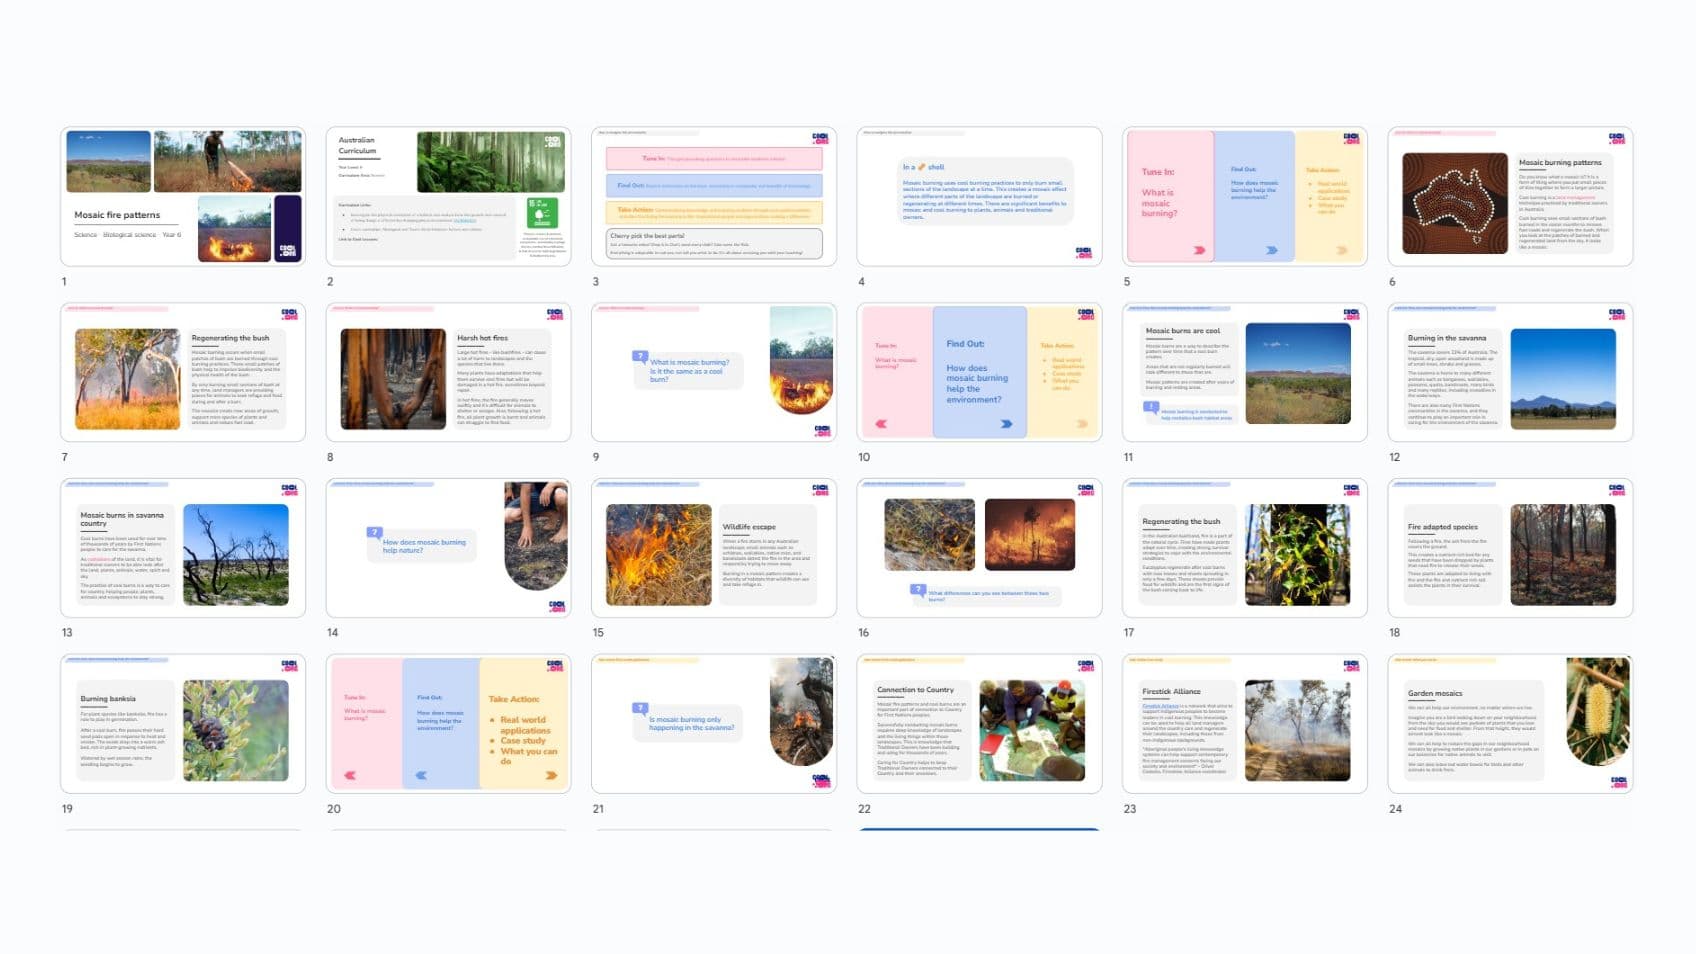
Task: Select slide 3 with the coloured section bars
Action: click(713, 196)
